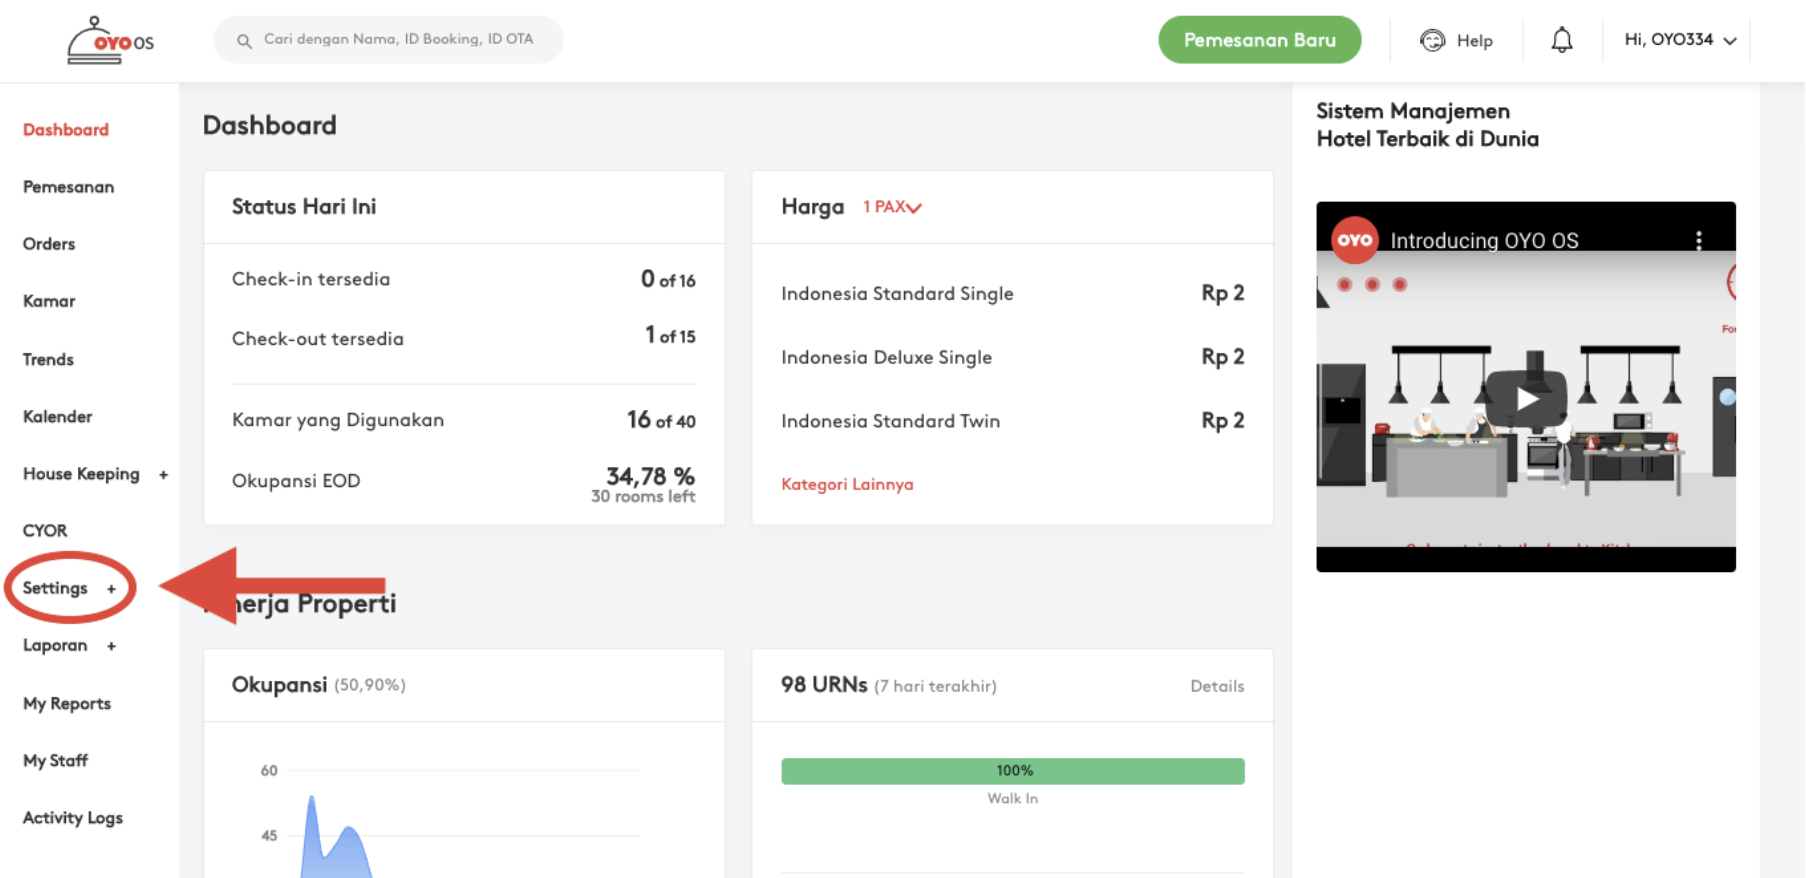
Task: Focus the booking search input field
Action: tap(389, 40)
